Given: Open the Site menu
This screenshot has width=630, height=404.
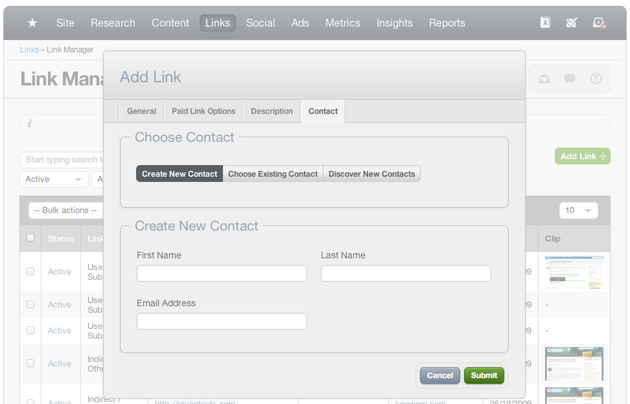Looking at the screenshot, I should (x=65, y=23).
